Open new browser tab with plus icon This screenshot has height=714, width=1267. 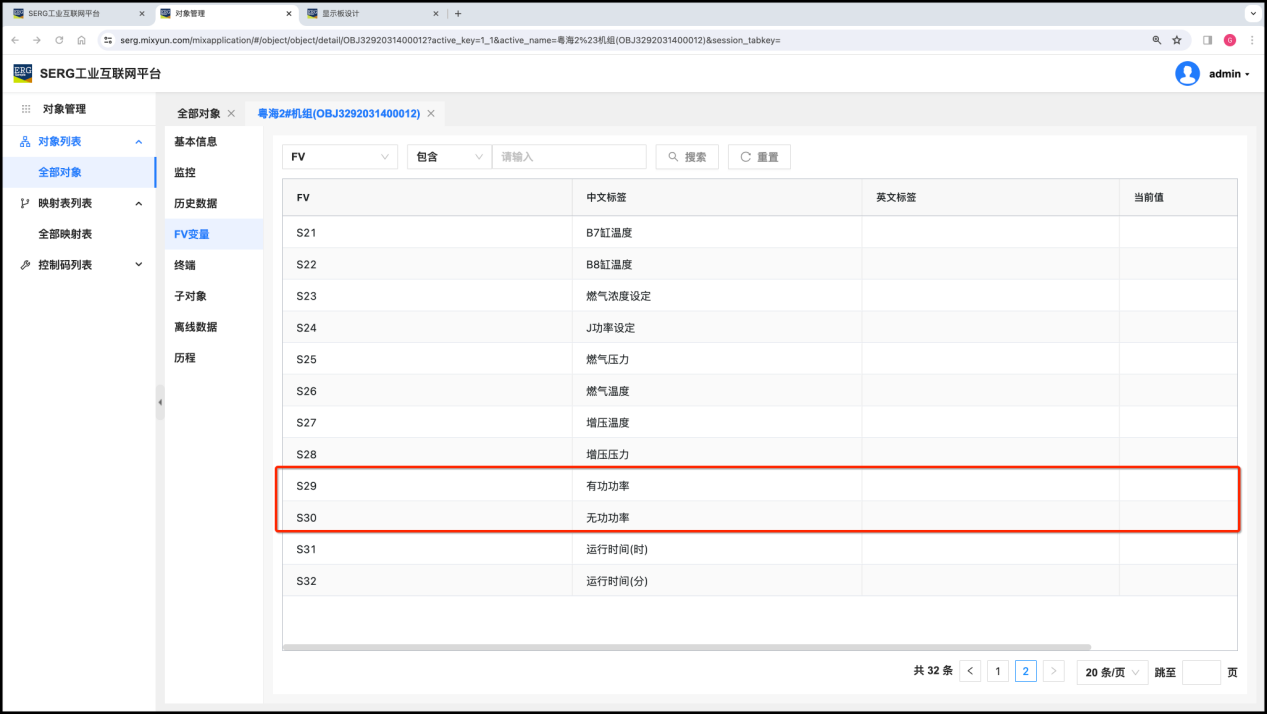click(x=458, y=14)
